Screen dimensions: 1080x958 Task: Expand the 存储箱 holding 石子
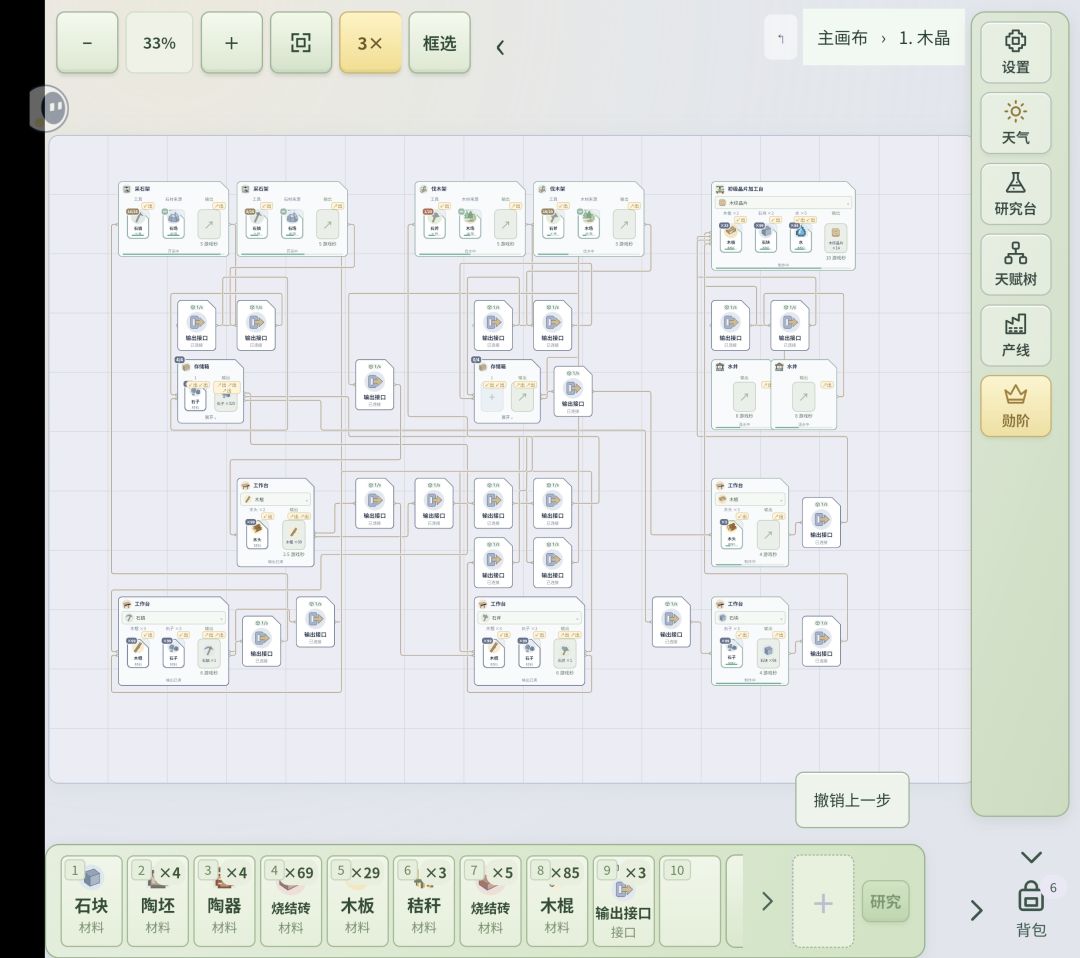pyautogui.click(x=210, y=417)
